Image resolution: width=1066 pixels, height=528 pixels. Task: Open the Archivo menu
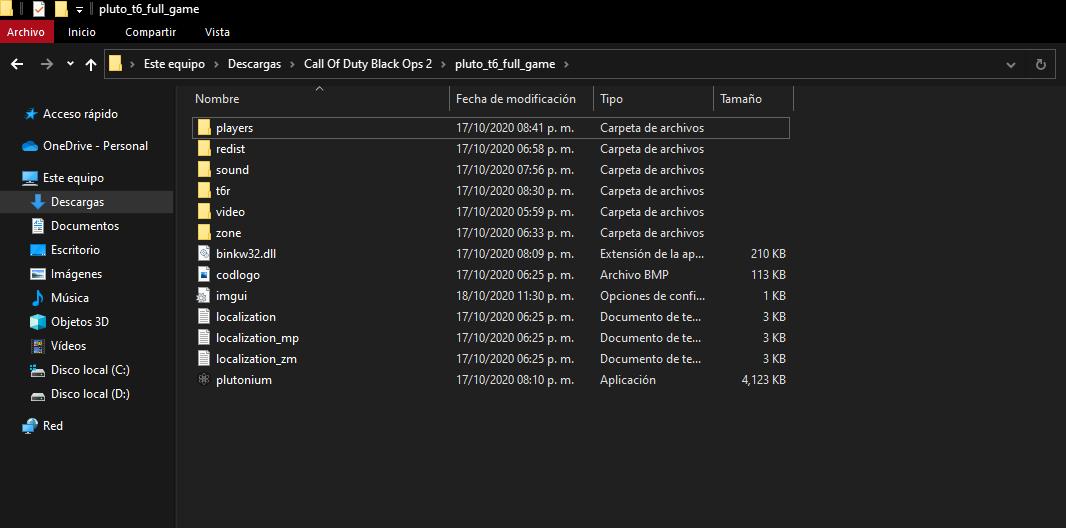tap(26, 32)
